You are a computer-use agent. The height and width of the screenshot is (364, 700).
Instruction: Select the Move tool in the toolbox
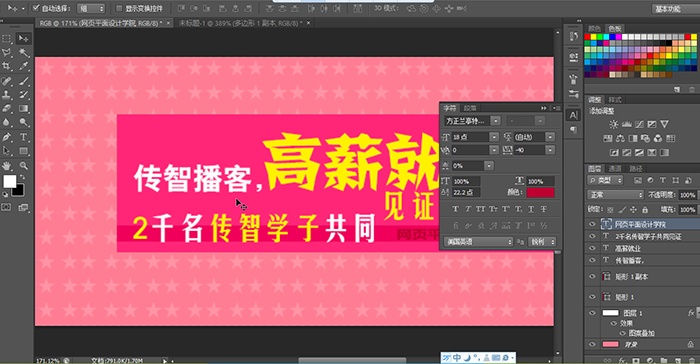click(23, 39)
